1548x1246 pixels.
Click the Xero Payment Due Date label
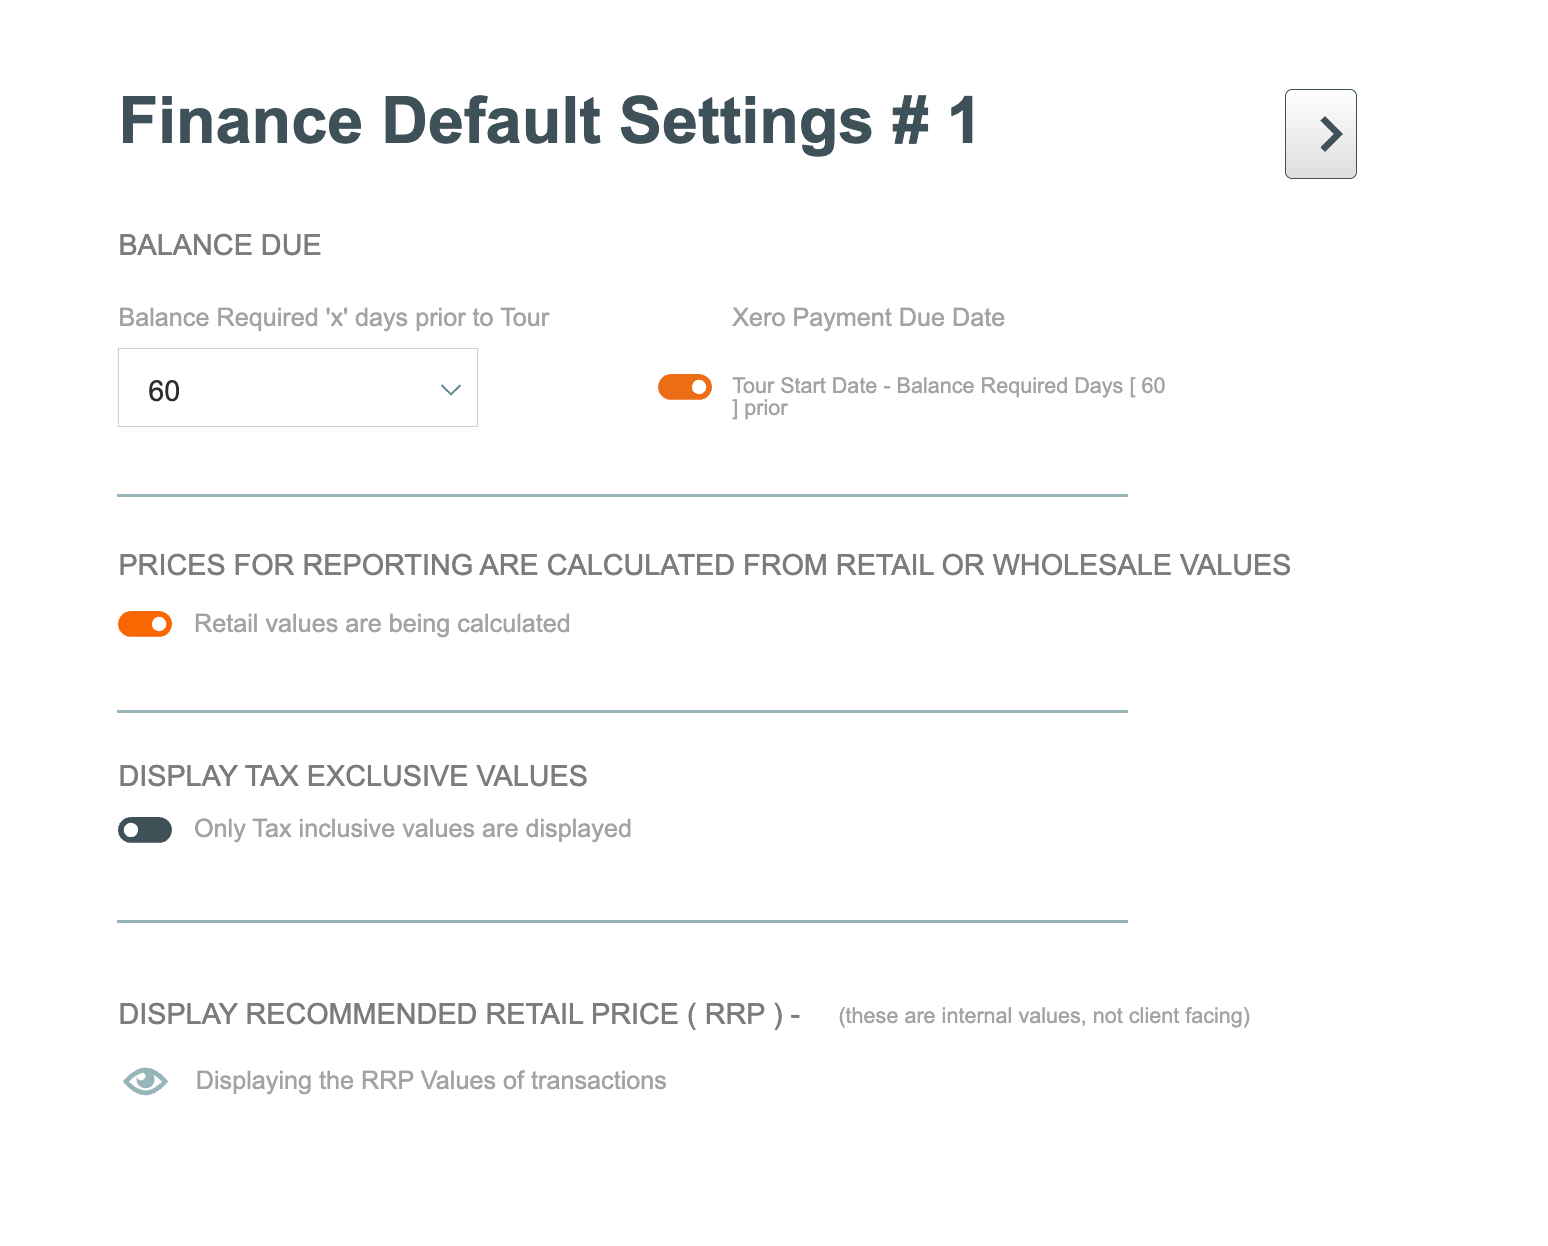(868, 318)
